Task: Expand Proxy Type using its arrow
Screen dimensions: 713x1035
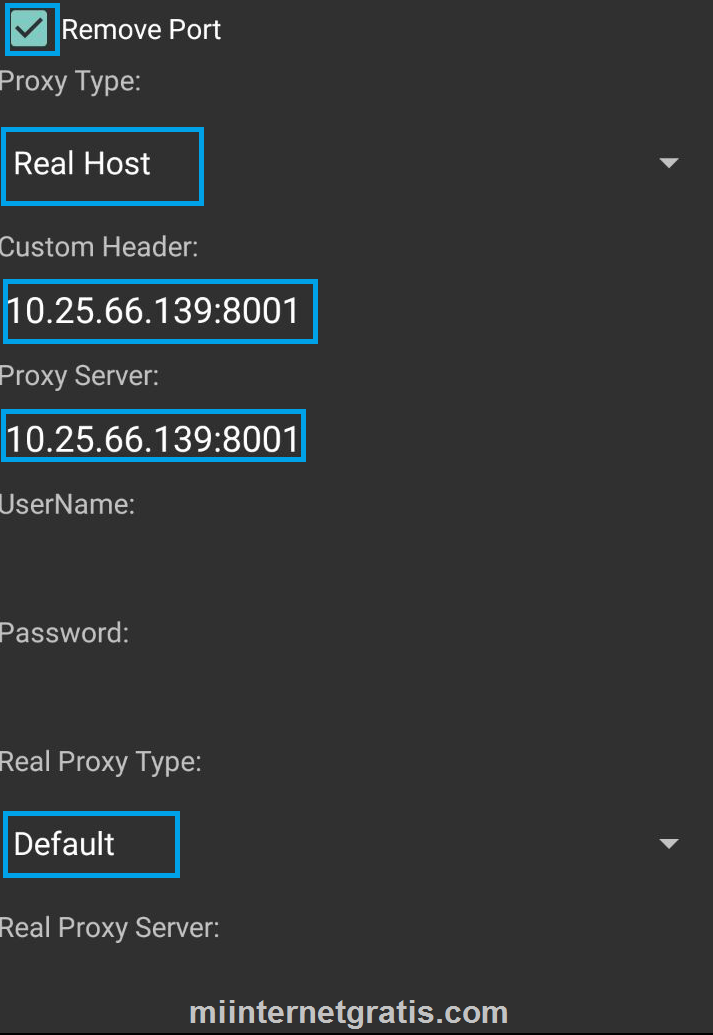Action: (669, 163)
